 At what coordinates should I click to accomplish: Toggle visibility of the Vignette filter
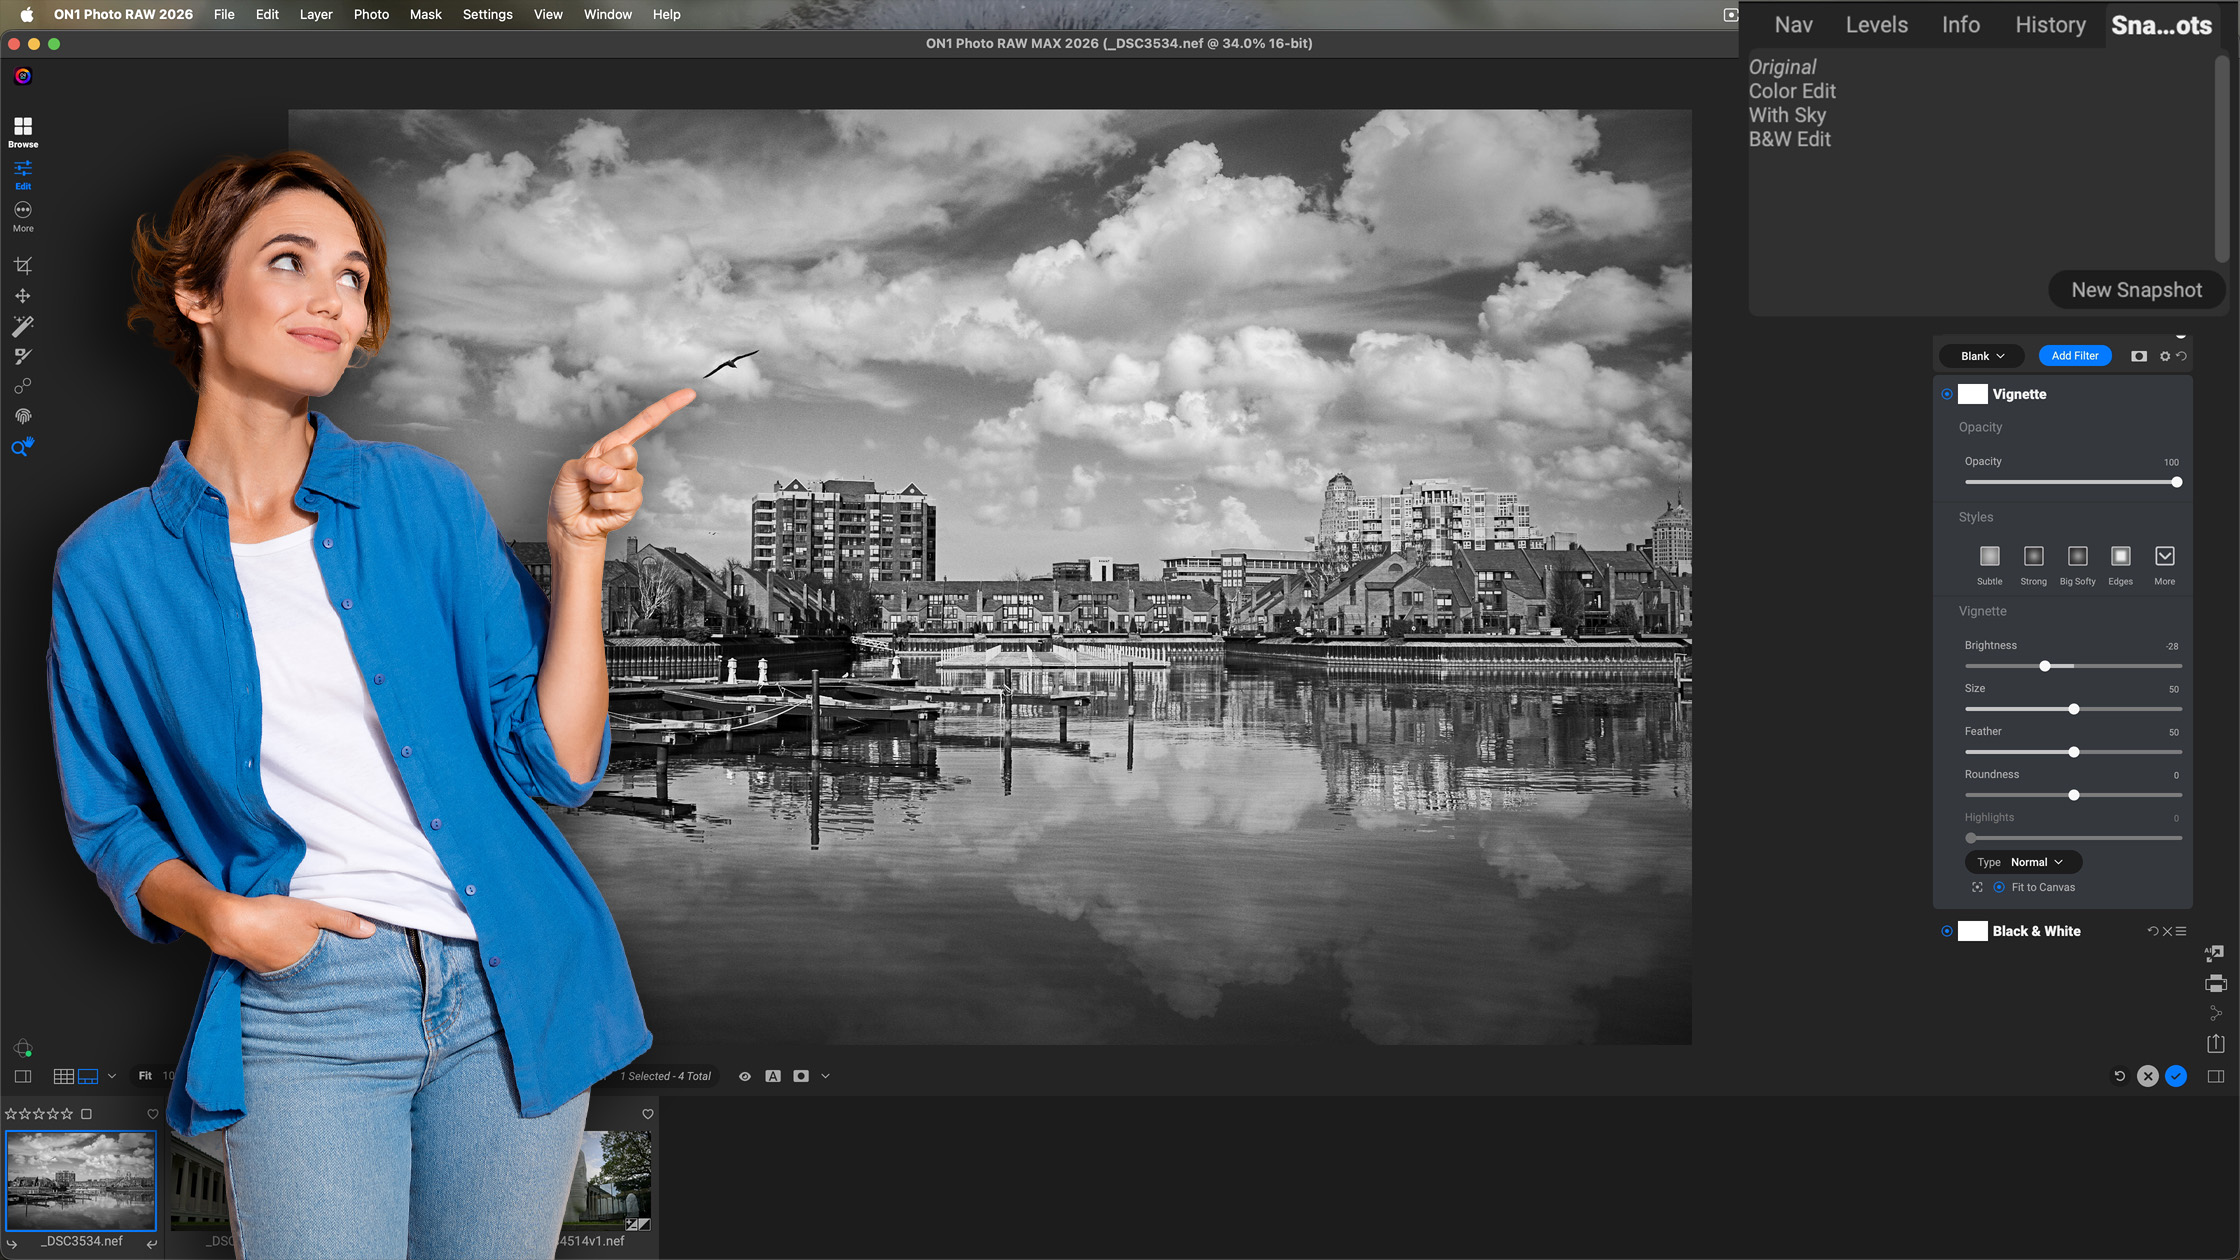[1946, 393]
